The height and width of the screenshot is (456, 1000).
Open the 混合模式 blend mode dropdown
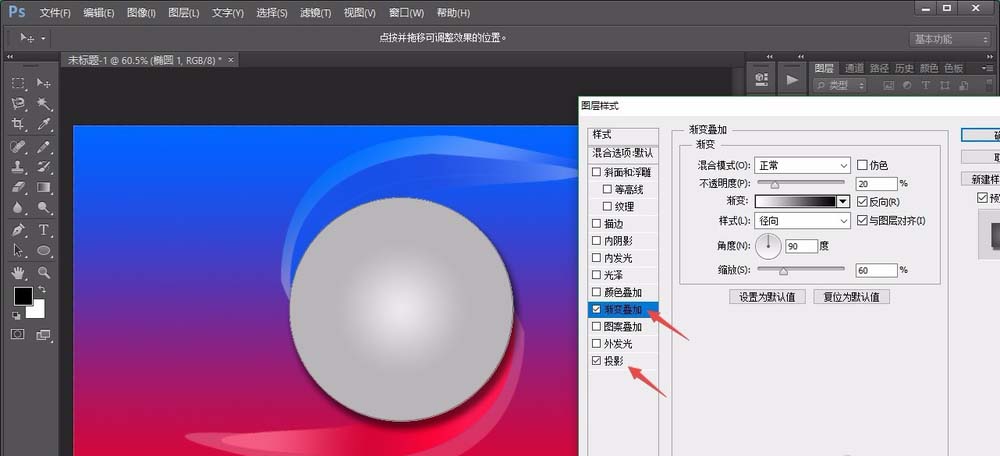(x=802, y=165)
